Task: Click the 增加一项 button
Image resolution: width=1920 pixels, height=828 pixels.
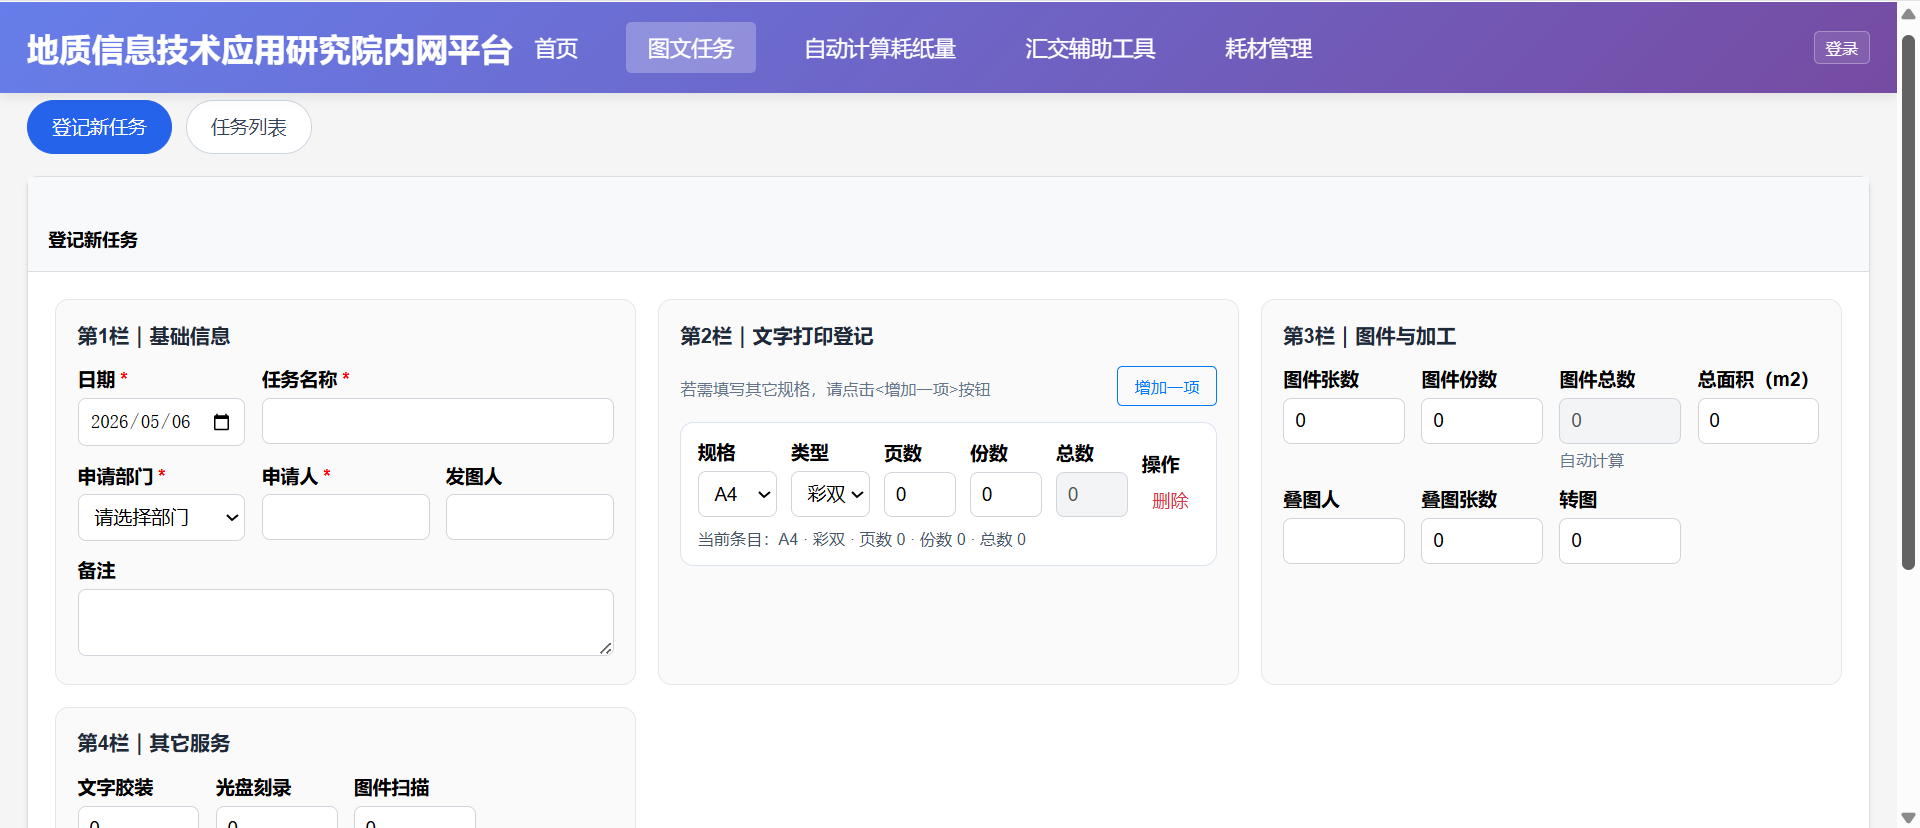Action: pyautogui.click(x=1166, y=387)
